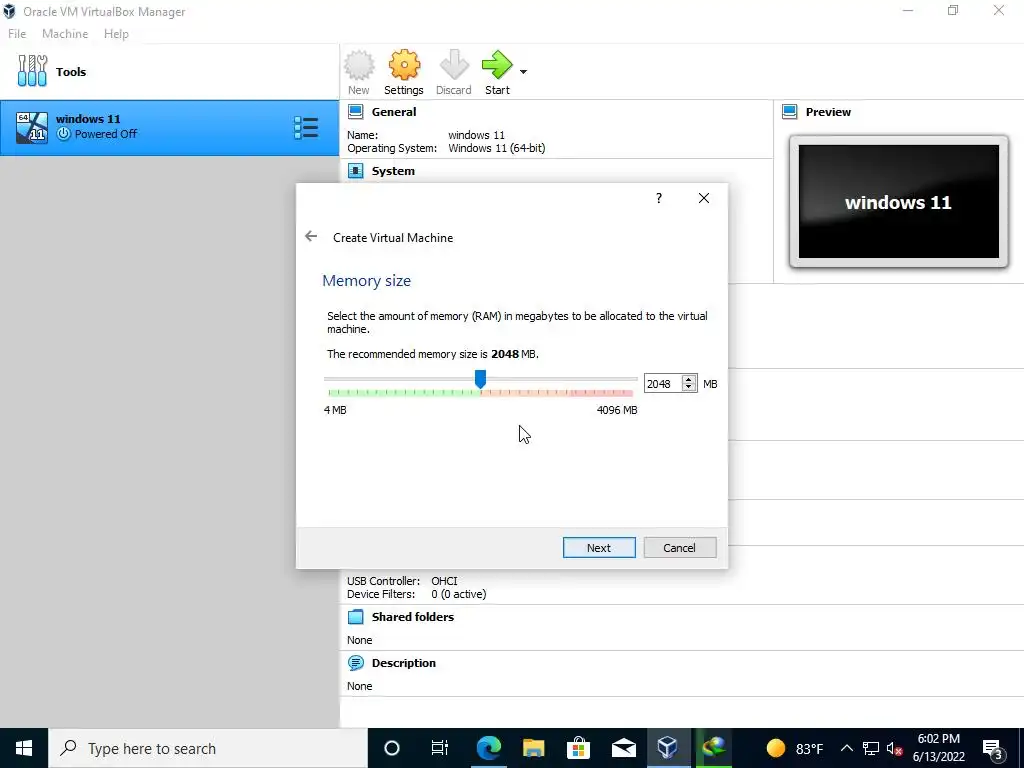The width and height of the screenshot is (1024, 768).
Task: Click the globe app taskbar icon
Action: [714, 748]
